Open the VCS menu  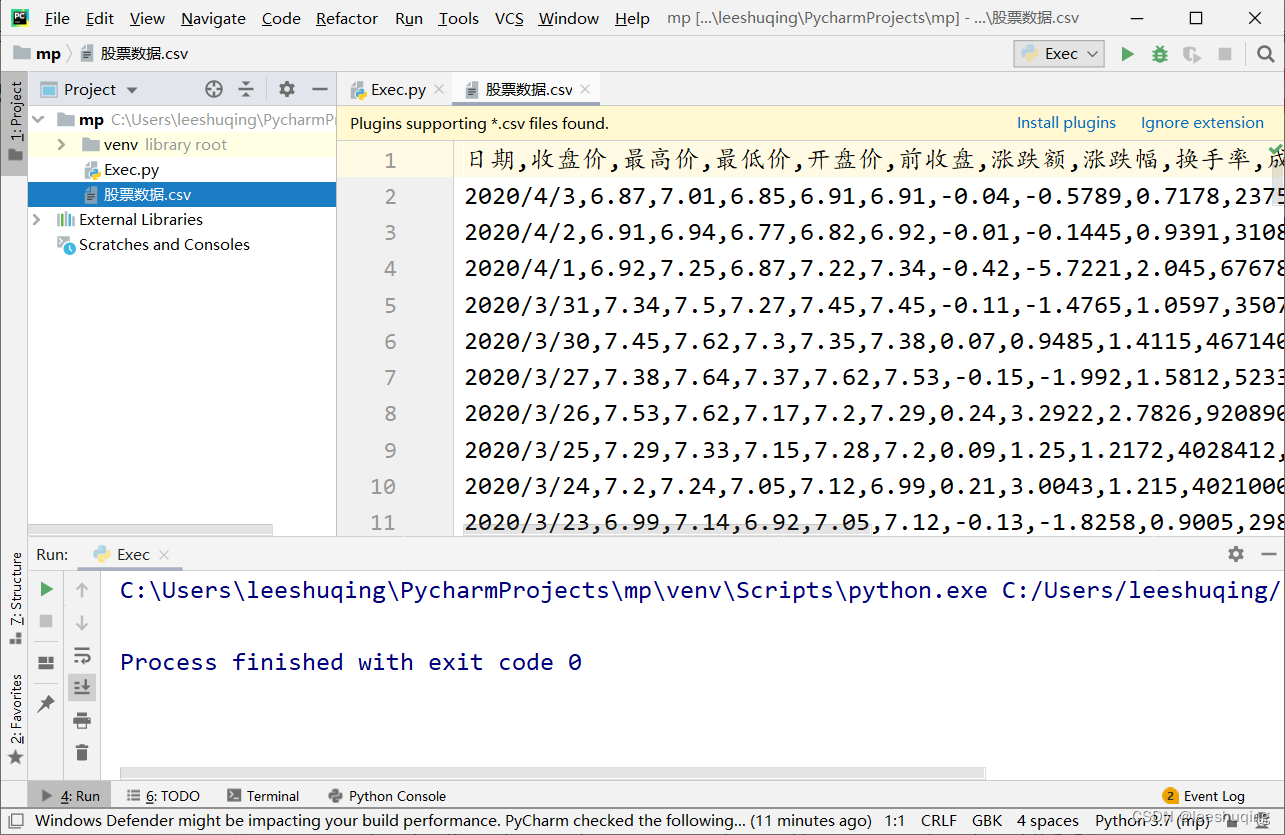pyautogui.click(x=509, y=18)
